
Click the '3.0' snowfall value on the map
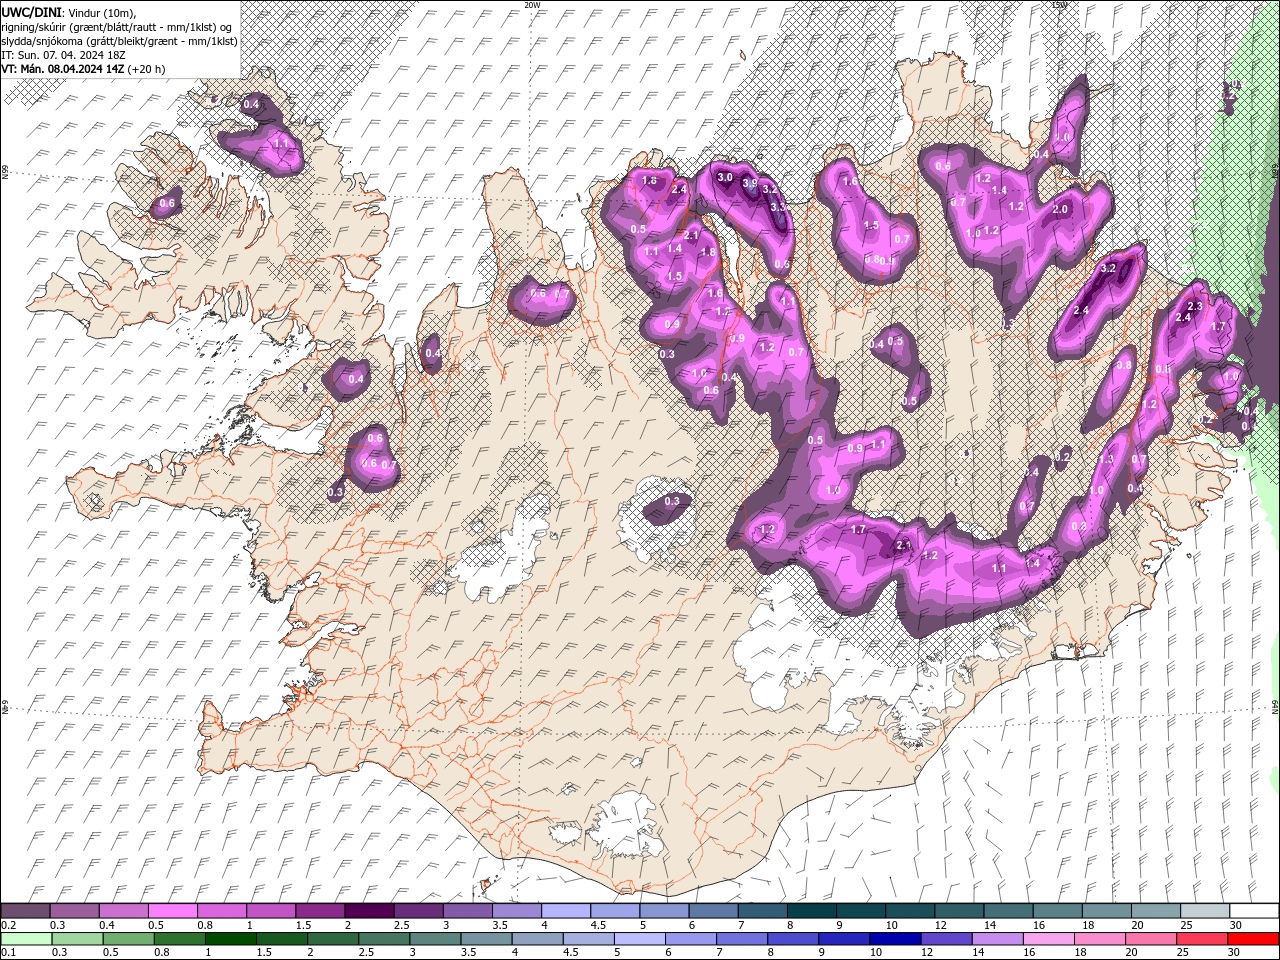pyautogui.click(x=726, y=177)
